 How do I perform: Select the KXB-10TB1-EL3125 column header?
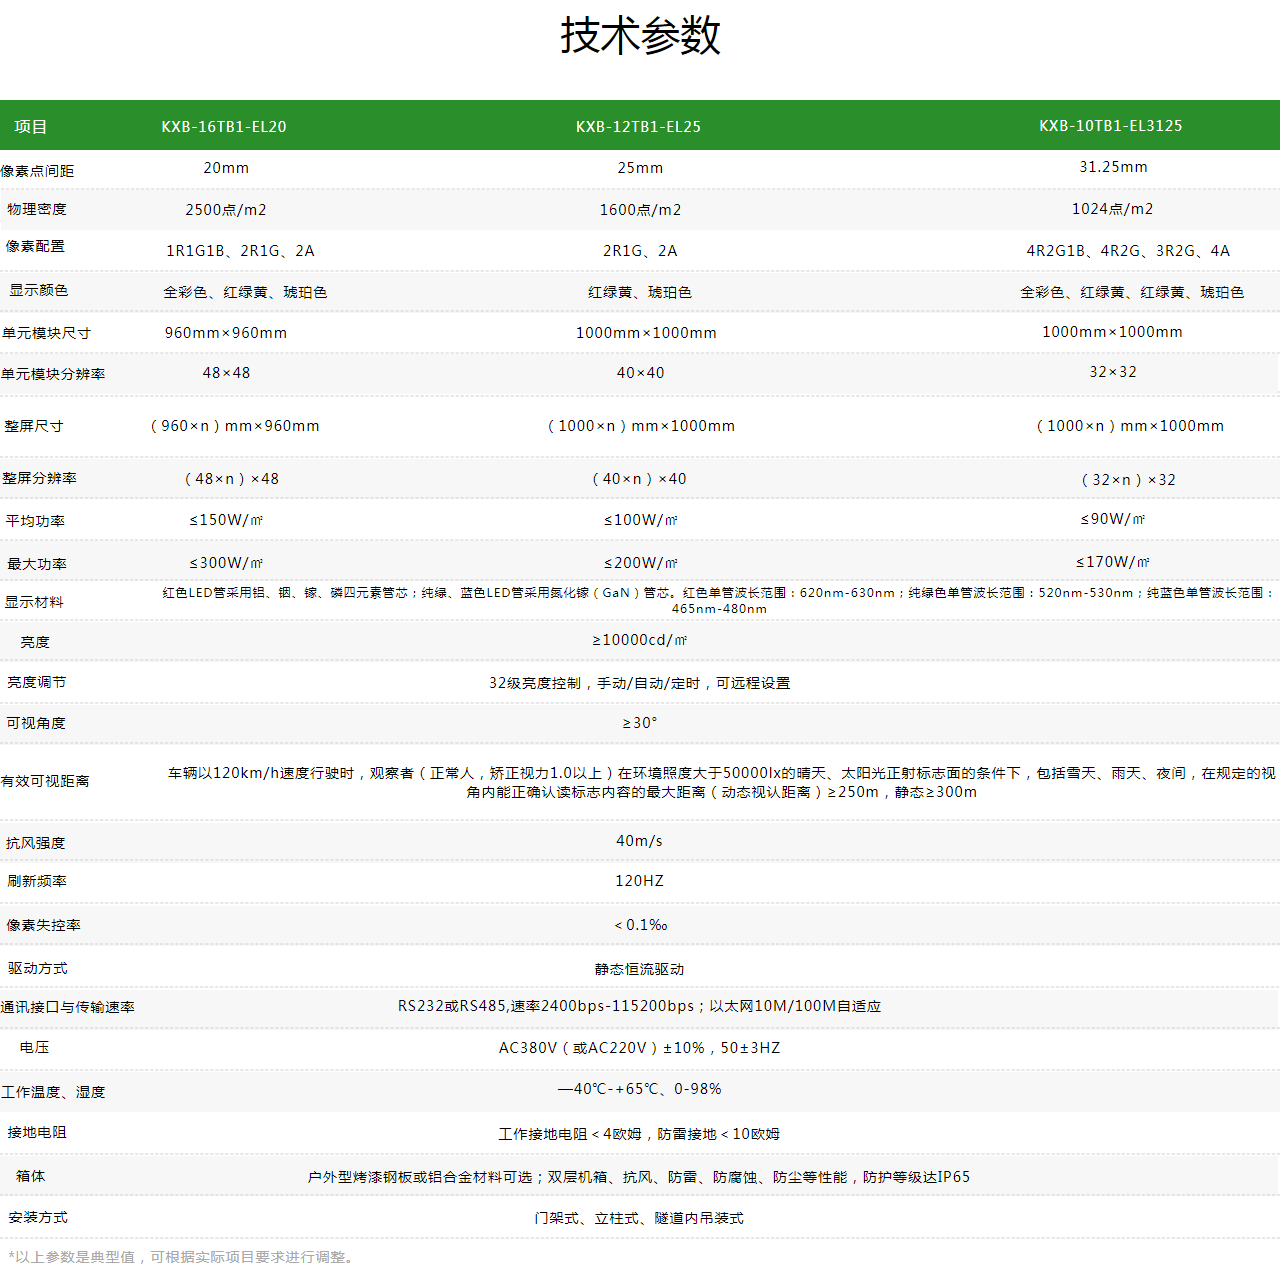[x=1110, y=126]
